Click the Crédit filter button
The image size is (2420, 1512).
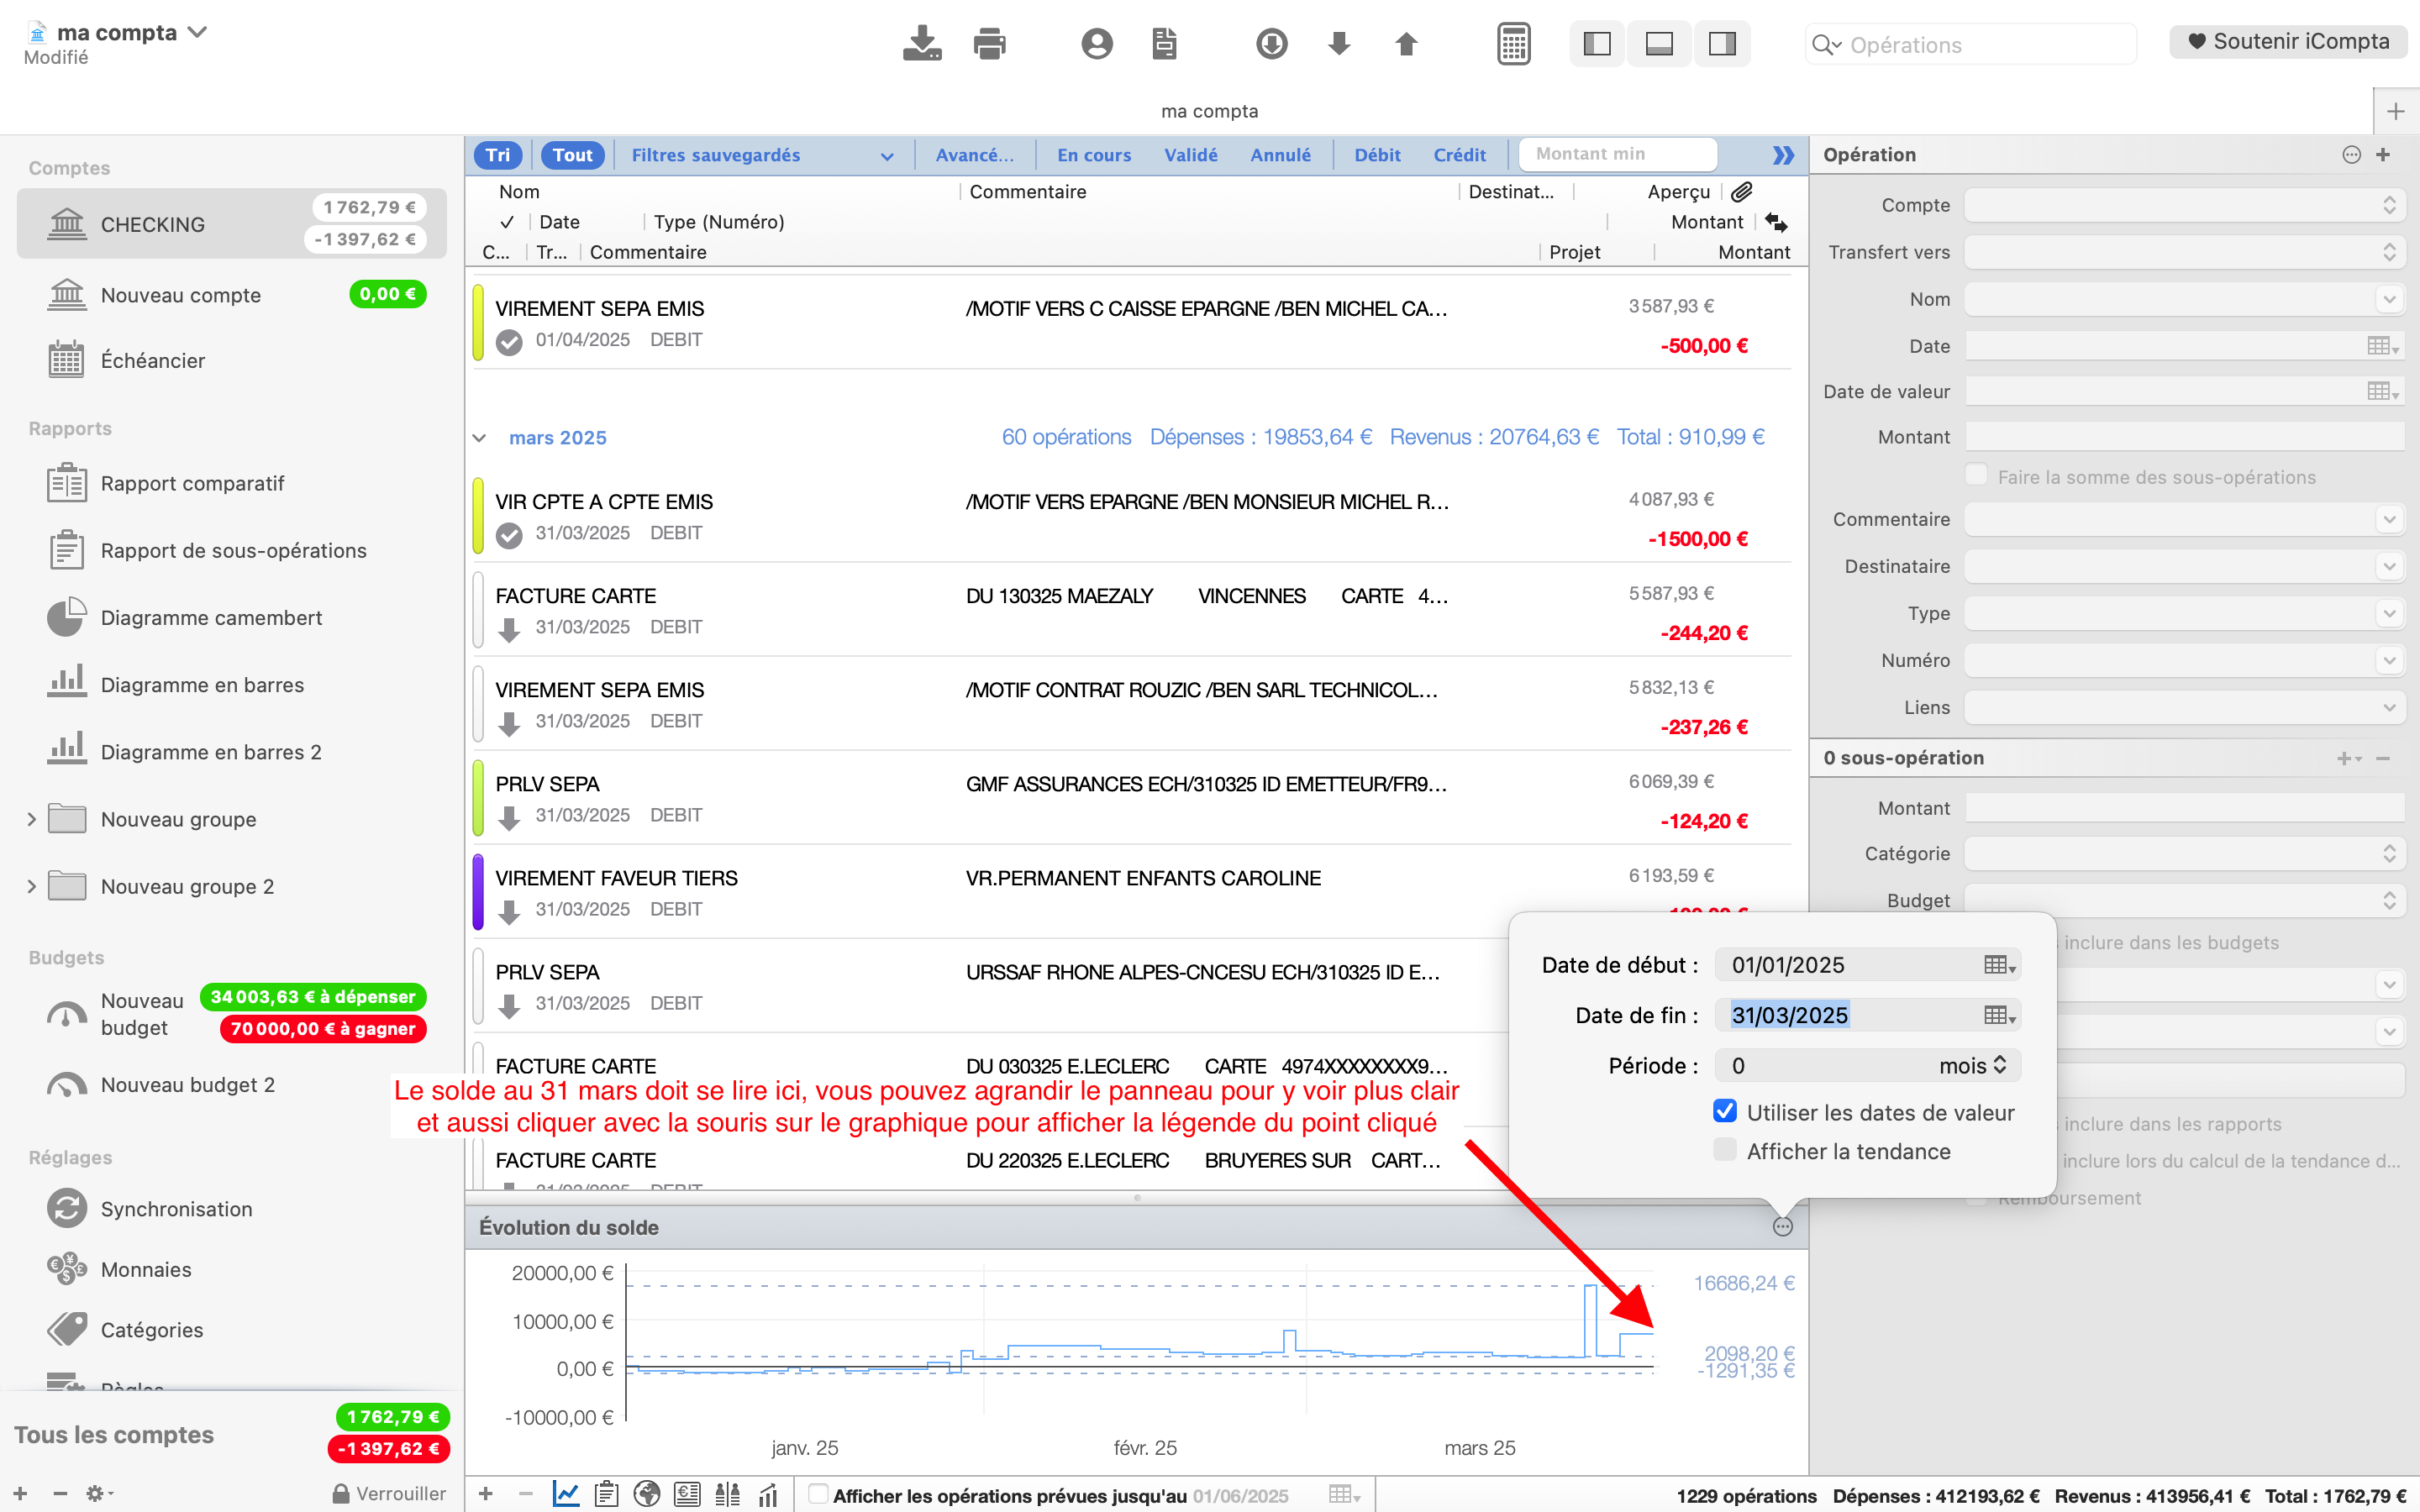pyautogui.click(x=1459, y=155)
